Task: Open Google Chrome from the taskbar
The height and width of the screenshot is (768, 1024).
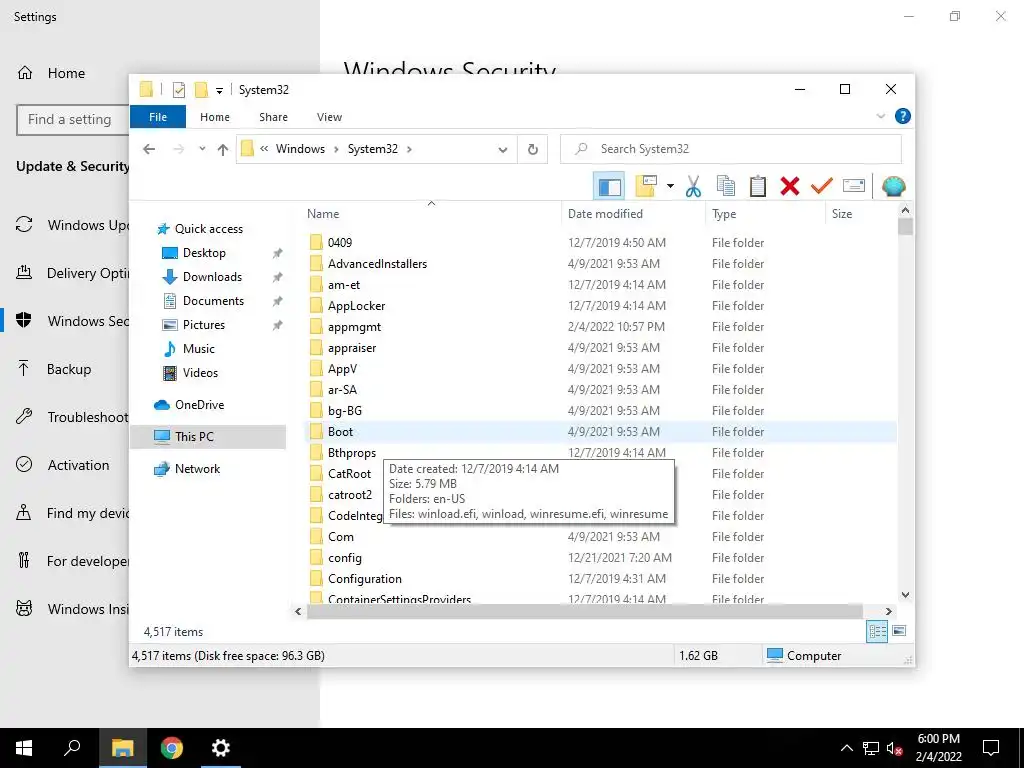Action: (172, 748)
